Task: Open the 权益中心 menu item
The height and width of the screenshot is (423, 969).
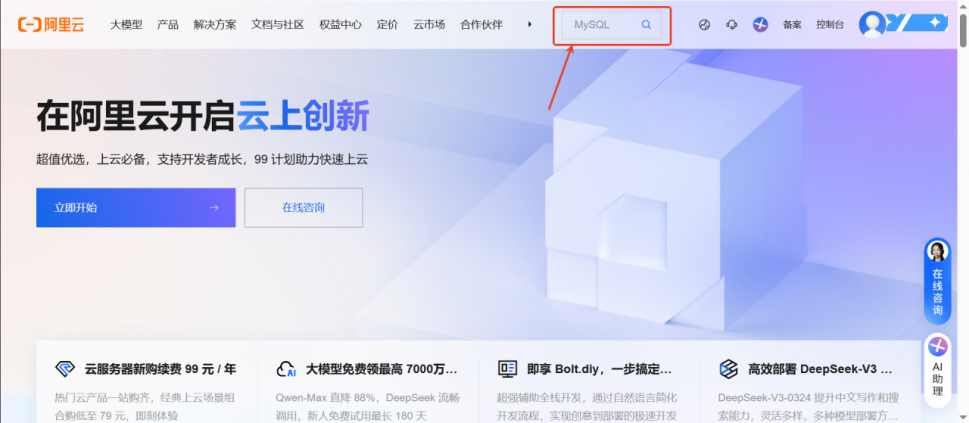Action: coord(341,25)
